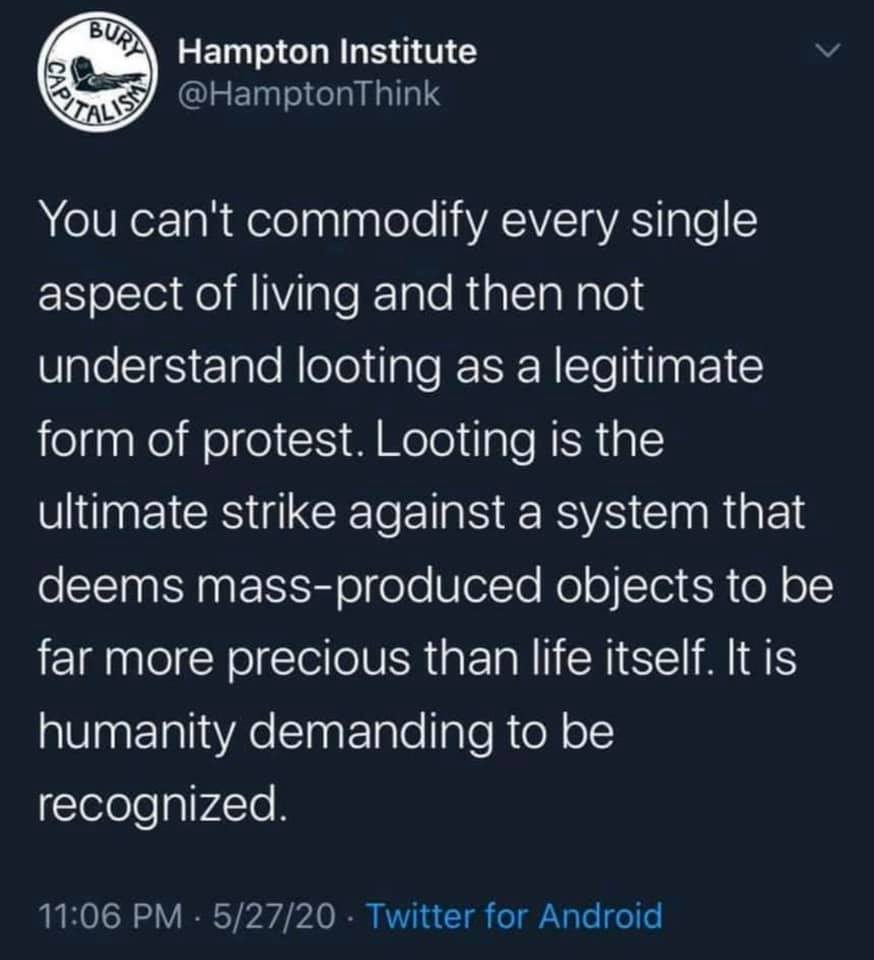Click the word "demanding" in the tweet
The width and height of the screenshot is (874, 960).
point(370,733)
